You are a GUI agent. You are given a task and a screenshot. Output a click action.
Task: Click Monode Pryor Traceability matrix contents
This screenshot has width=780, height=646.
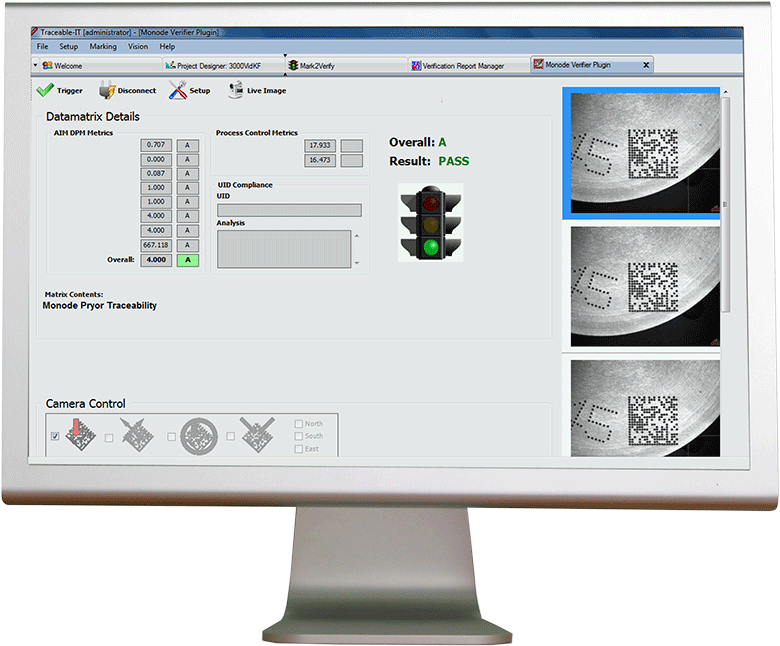click(99, 305)
